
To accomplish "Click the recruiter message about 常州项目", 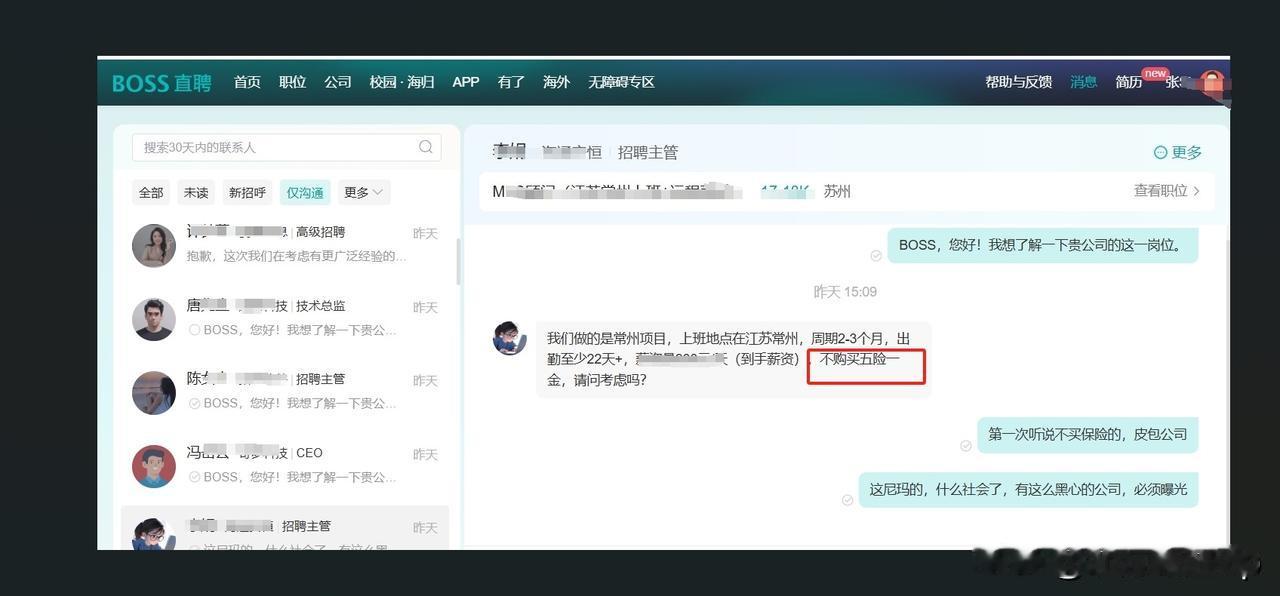I will click(x=734, y=359).
